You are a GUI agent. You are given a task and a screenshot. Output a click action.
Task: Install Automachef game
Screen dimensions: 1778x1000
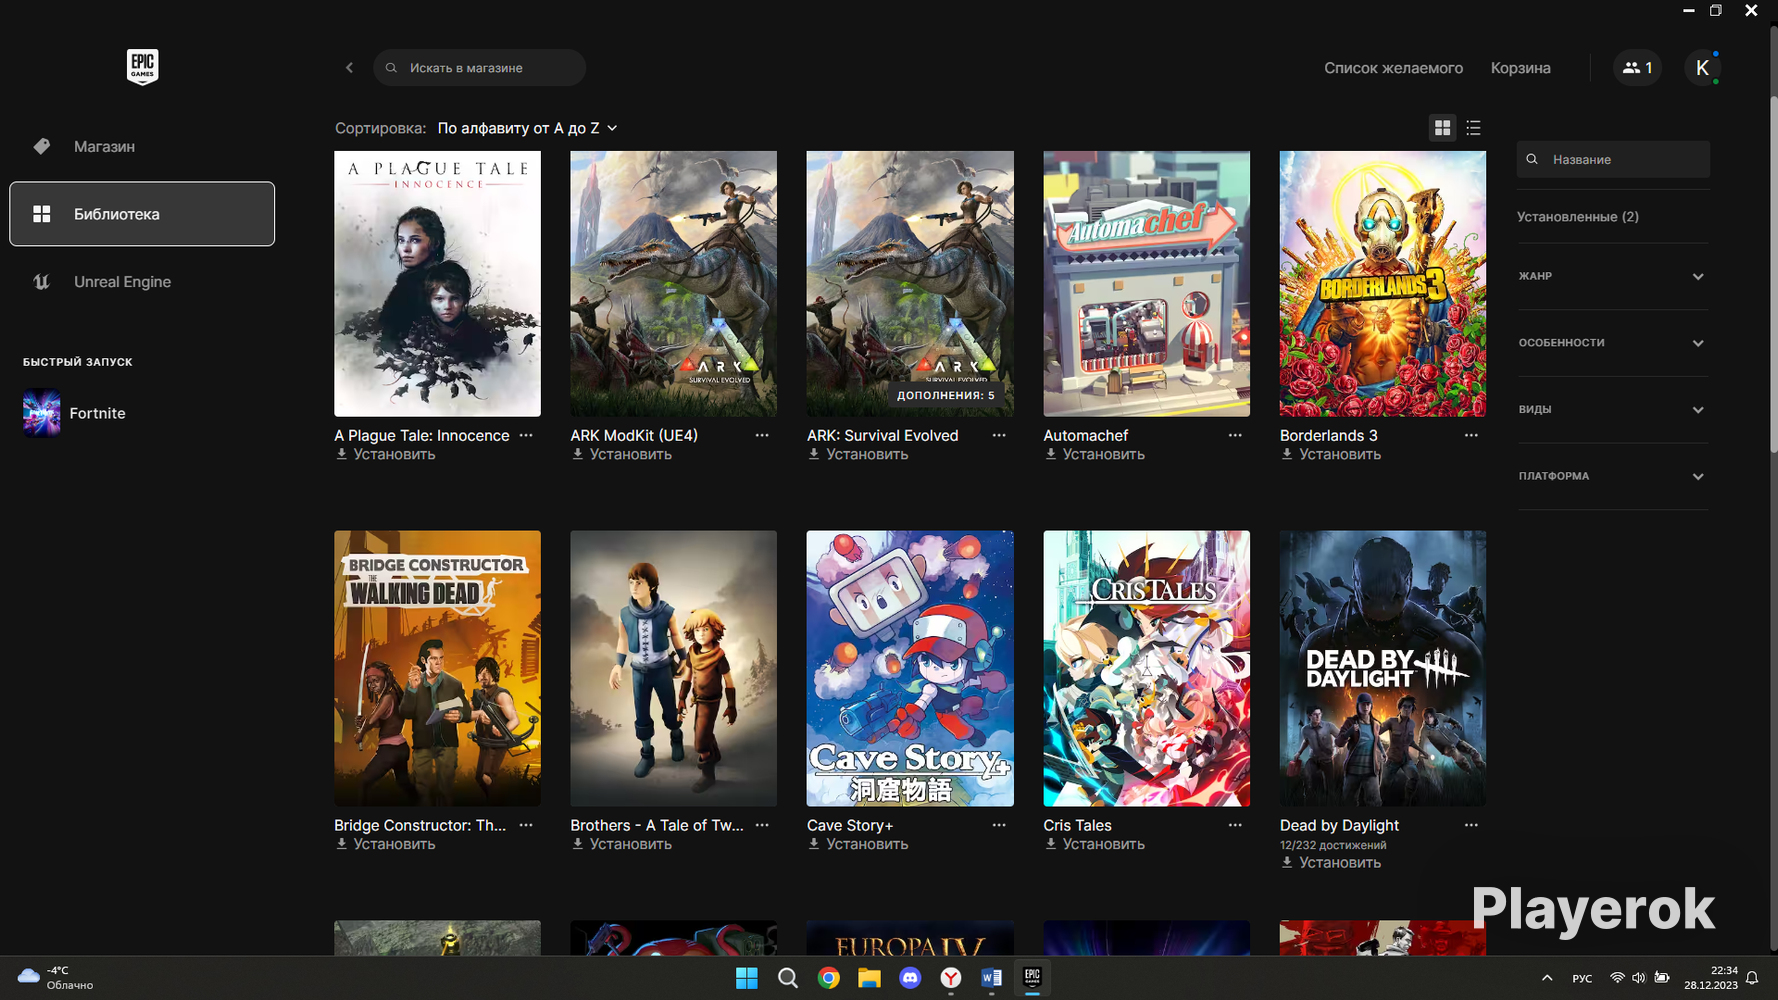point(1094,455)
